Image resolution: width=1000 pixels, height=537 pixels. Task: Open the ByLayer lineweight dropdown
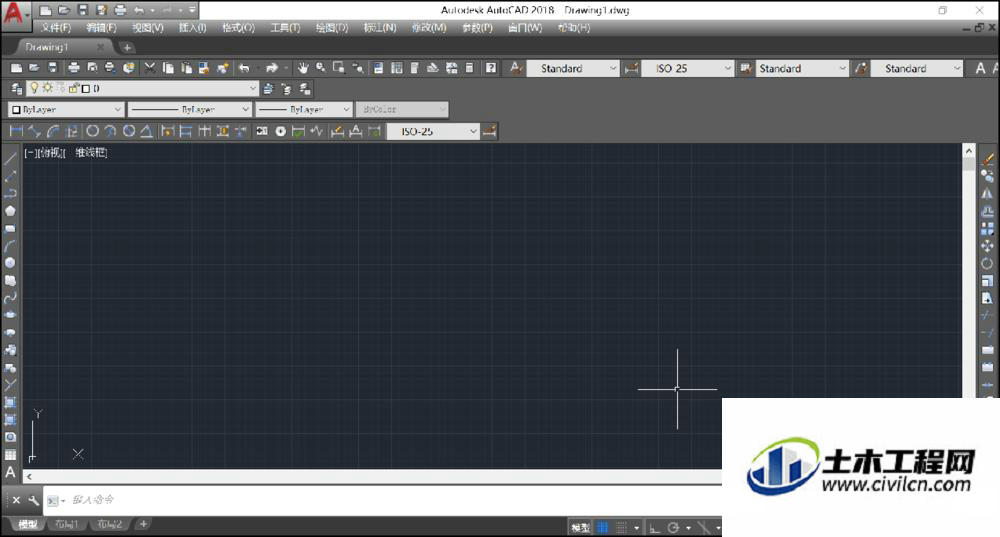pyautogui.click(x=346, y=110)
